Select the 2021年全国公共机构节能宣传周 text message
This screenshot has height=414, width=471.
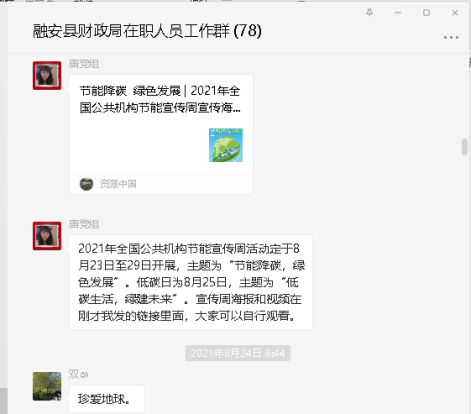(x=191, y=282)
